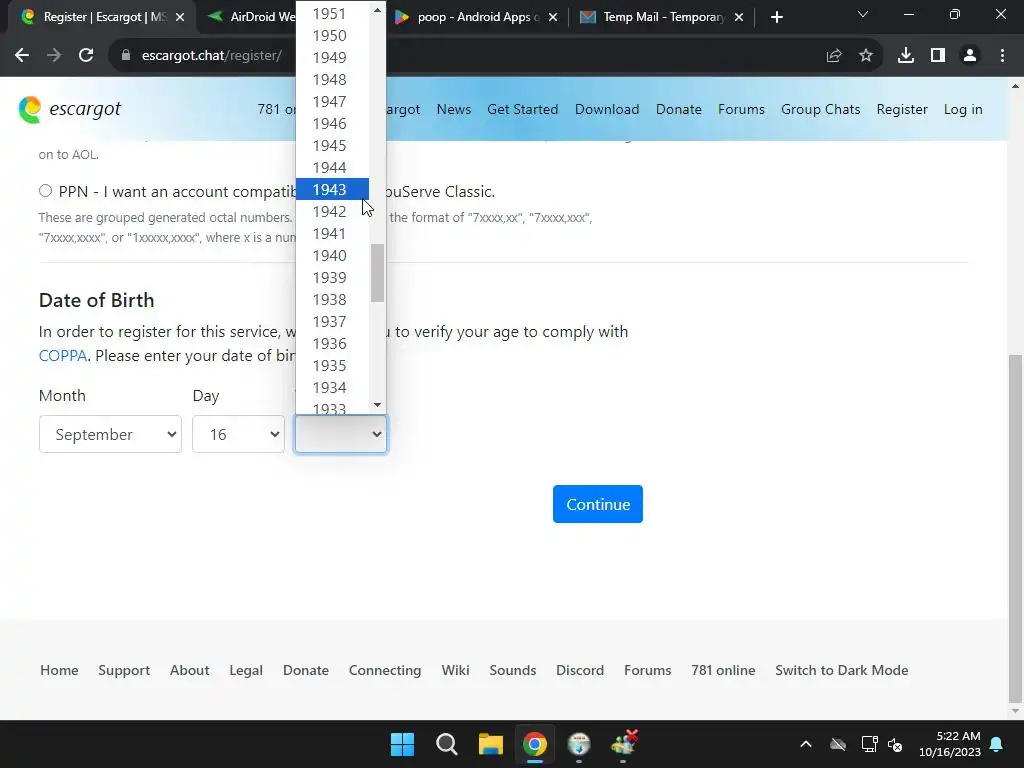Image resolution: width=1024 pixels, height=768 pixels.
Task: Click the blue Continue button
Action: (598, 504)
